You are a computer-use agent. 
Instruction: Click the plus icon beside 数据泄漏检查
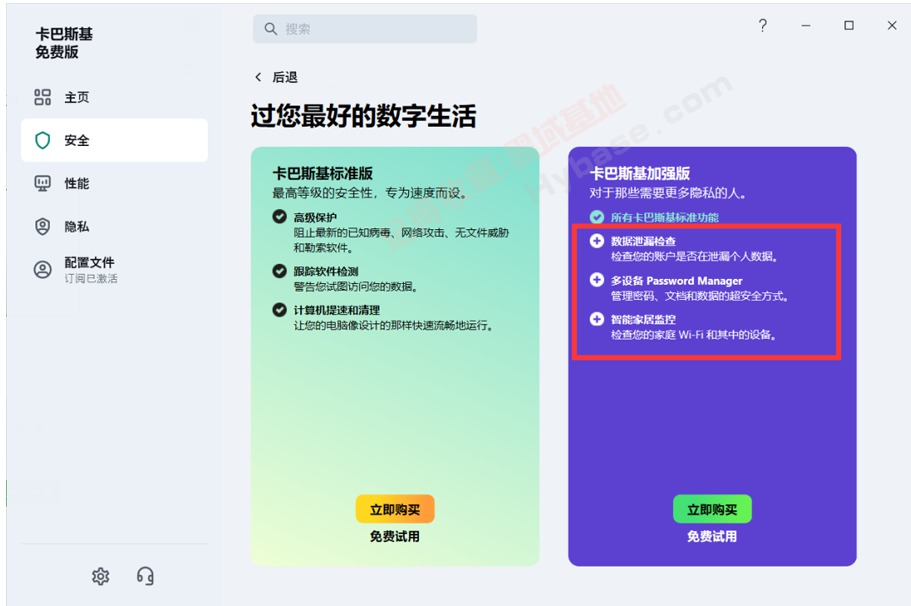pyautogui.click(x=597, y=241)
